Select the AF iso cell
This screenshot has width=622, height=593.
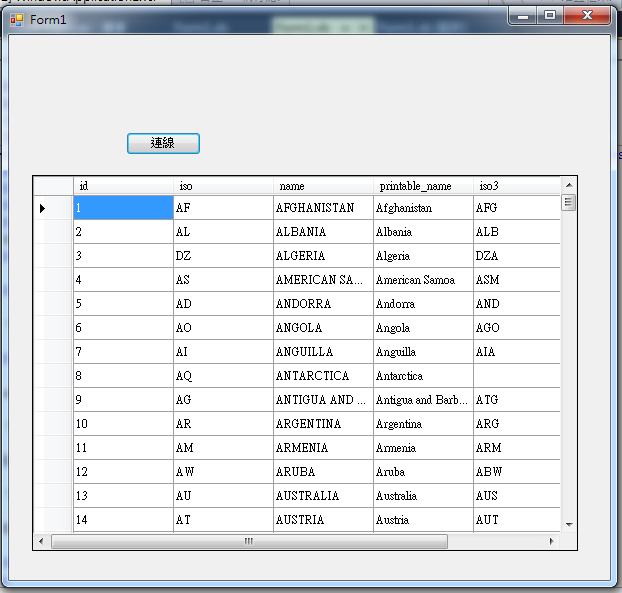coord(223,207)
